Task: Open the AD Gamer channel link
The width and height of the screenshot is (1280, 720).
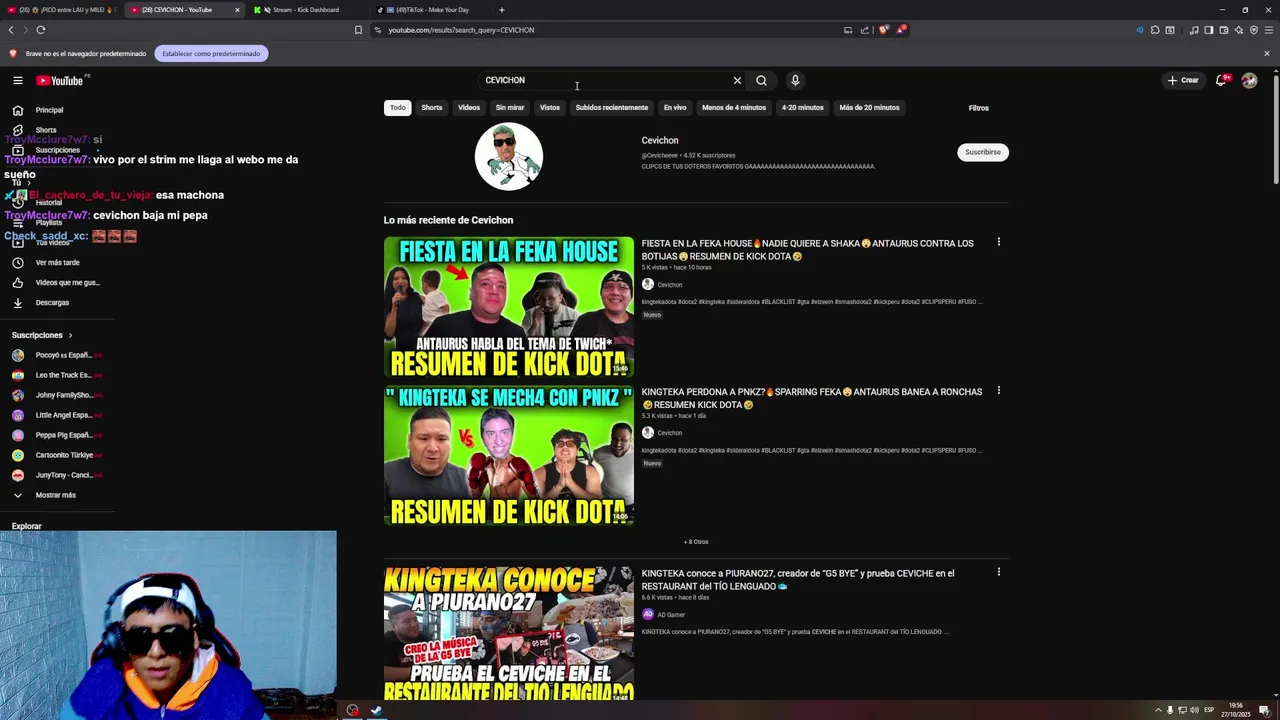Action: tap(671, 615)
